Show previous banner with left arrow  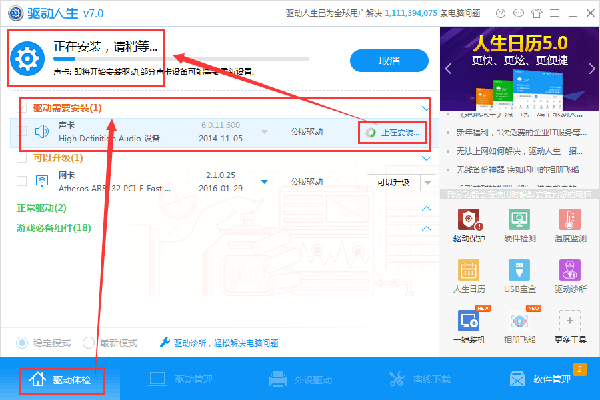(448, 69)
